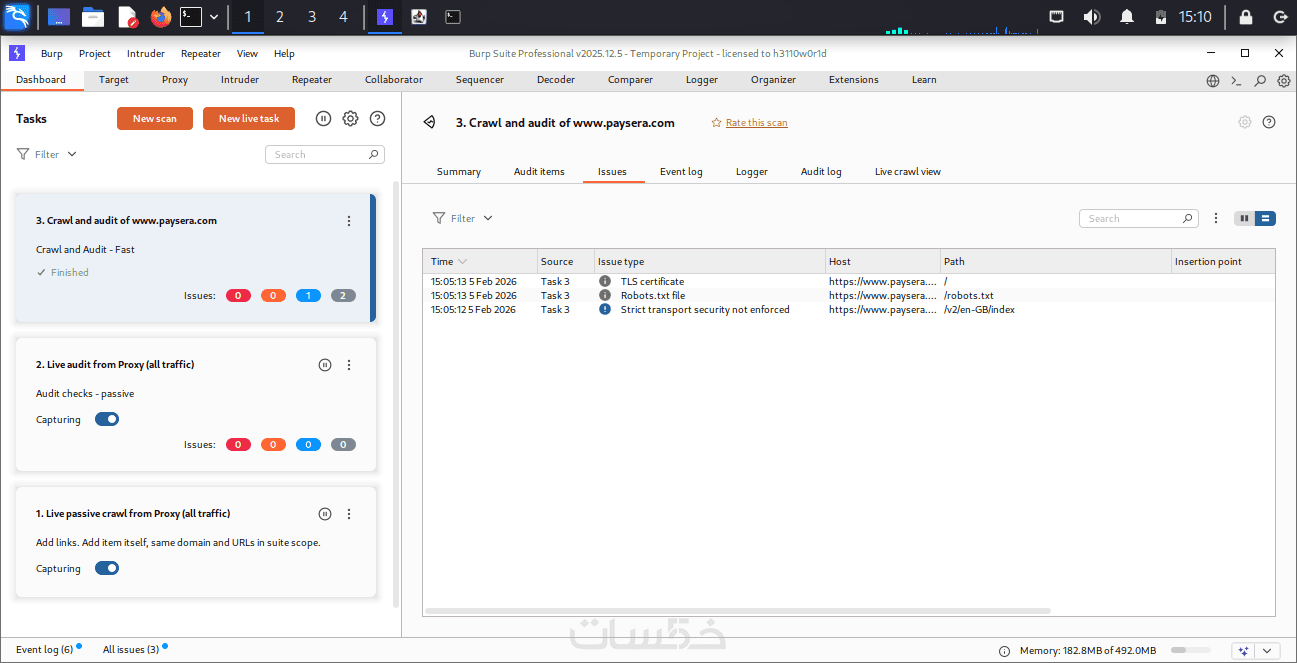This screenshot has width=1297, height=663.
Task: Open the Burp menu
Action: tap(51, 54)
